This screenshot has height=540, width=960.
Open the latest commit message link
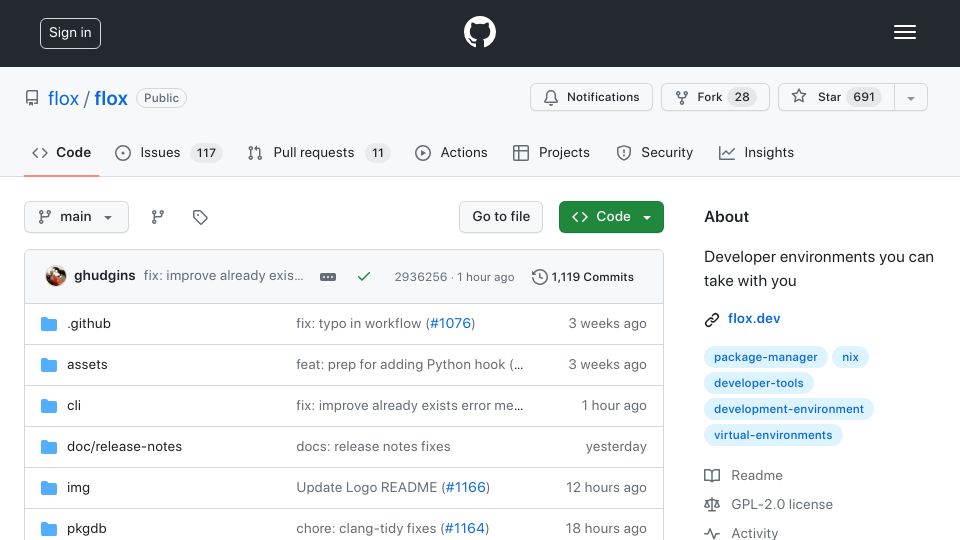(x=223, y=276)
